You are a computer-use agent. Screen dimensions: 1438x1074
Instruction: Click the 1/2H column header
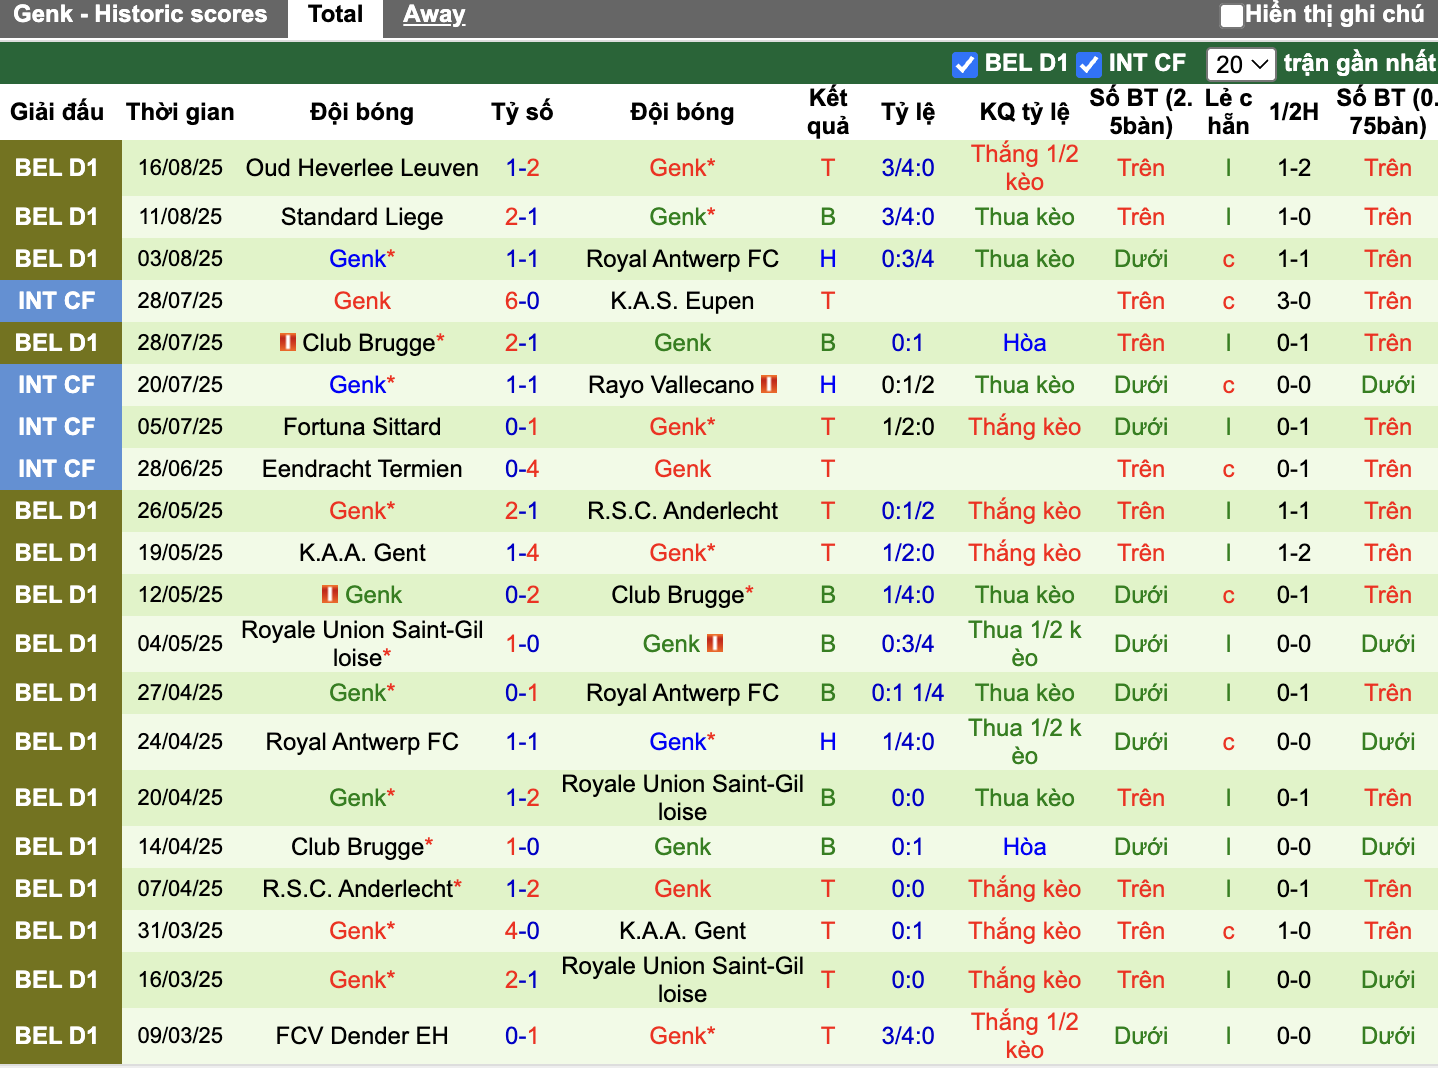[x=1294, y=112]
